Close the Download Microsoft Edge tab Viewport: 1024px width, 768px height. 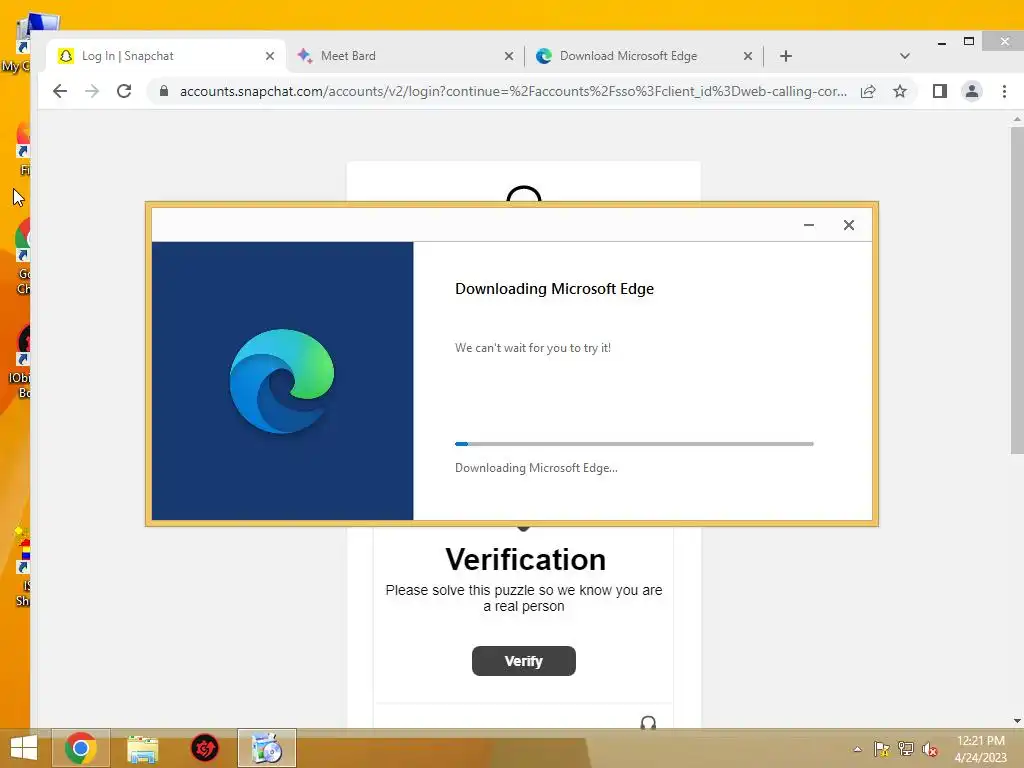click(x=748, y=56)
